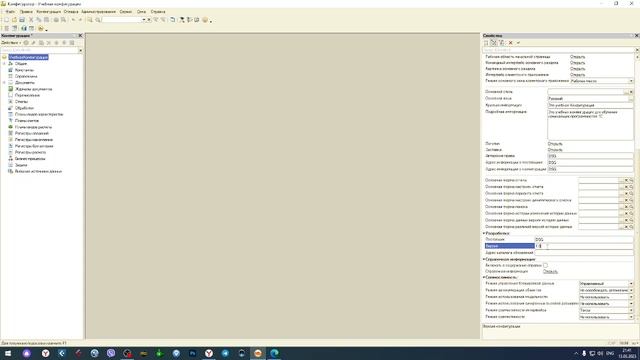Open the 'Конфигурация' menu
This screenshot has width=640, height=360.
[x=49, y=11]
